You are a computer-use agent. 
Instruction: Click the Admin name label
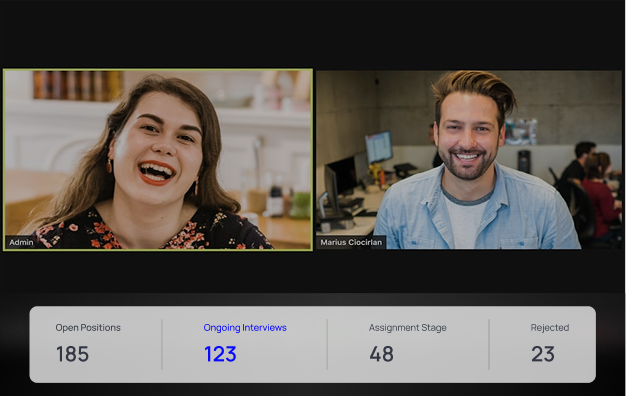pos(22,242)
